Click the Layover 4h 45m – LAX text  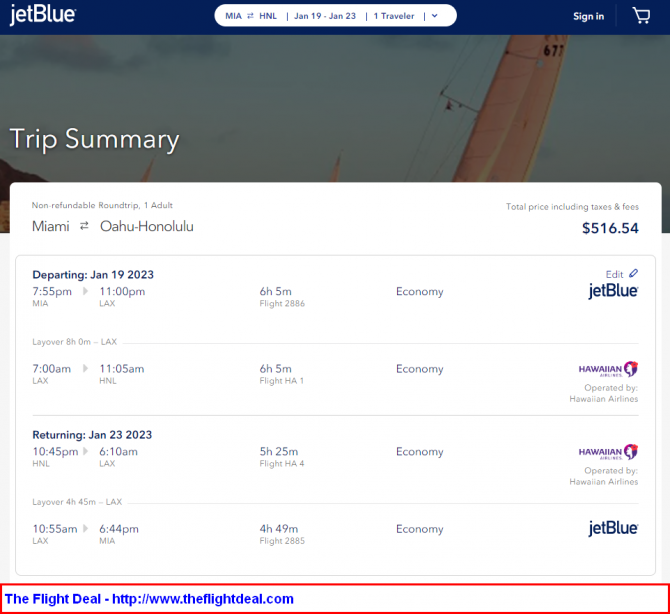point(77,502)
